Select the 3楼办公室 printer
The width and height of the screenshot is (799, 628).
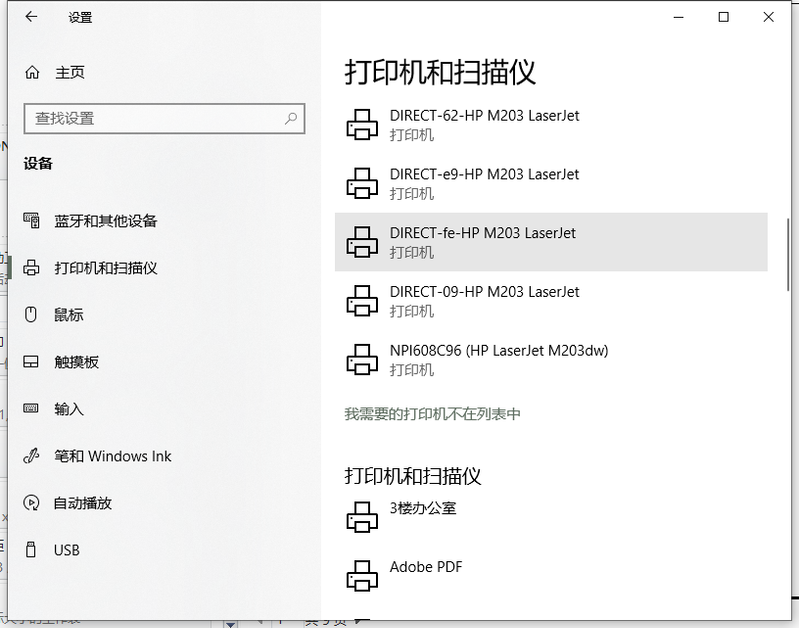(551, 517)
